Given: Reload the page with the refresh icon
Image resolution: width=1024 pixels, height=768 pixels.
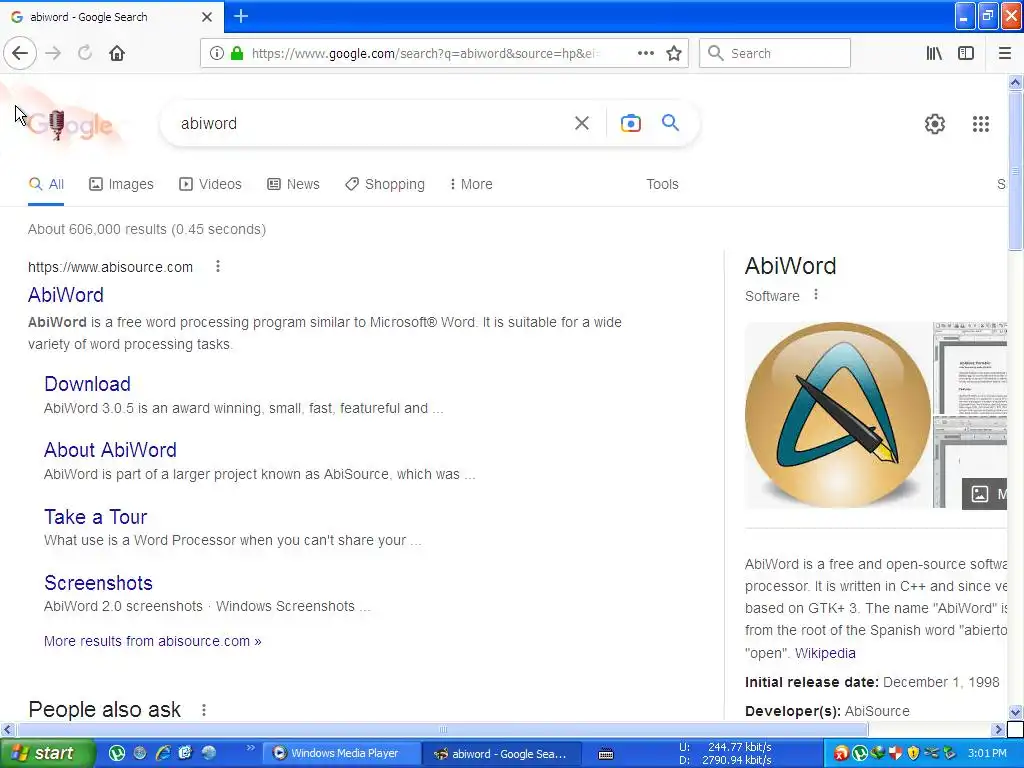Looking at the screenshot, I should [x=85, y=54].
